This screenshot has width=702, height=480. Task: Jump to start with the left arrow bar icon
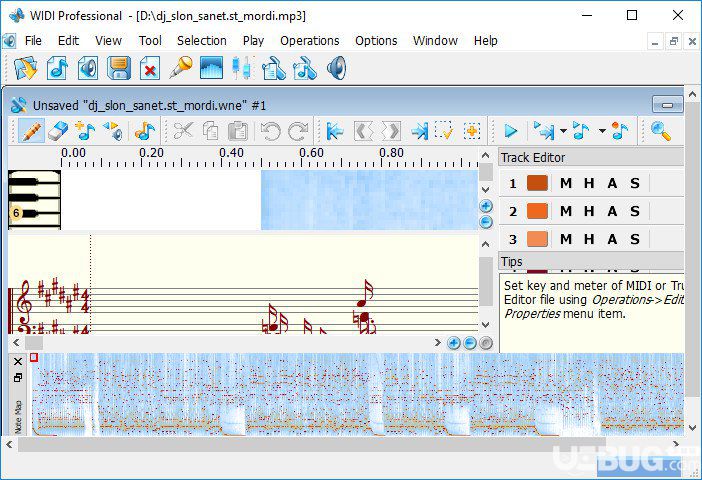tap(335, 131)
